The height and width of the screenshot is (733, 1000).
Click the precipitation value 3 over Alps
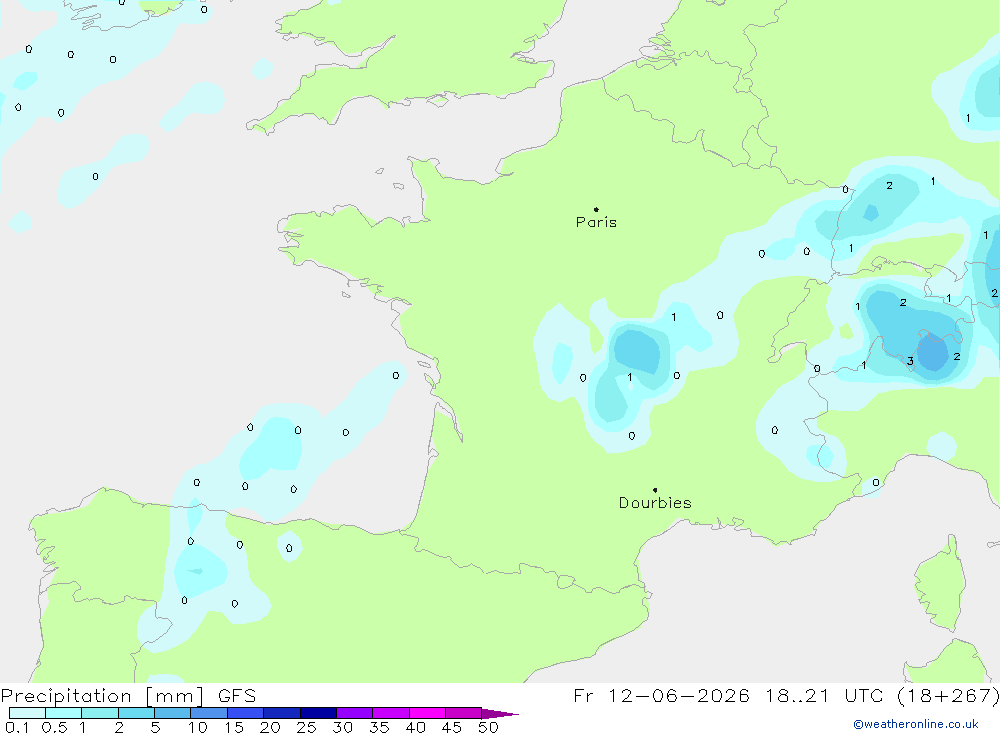(910, 361)
